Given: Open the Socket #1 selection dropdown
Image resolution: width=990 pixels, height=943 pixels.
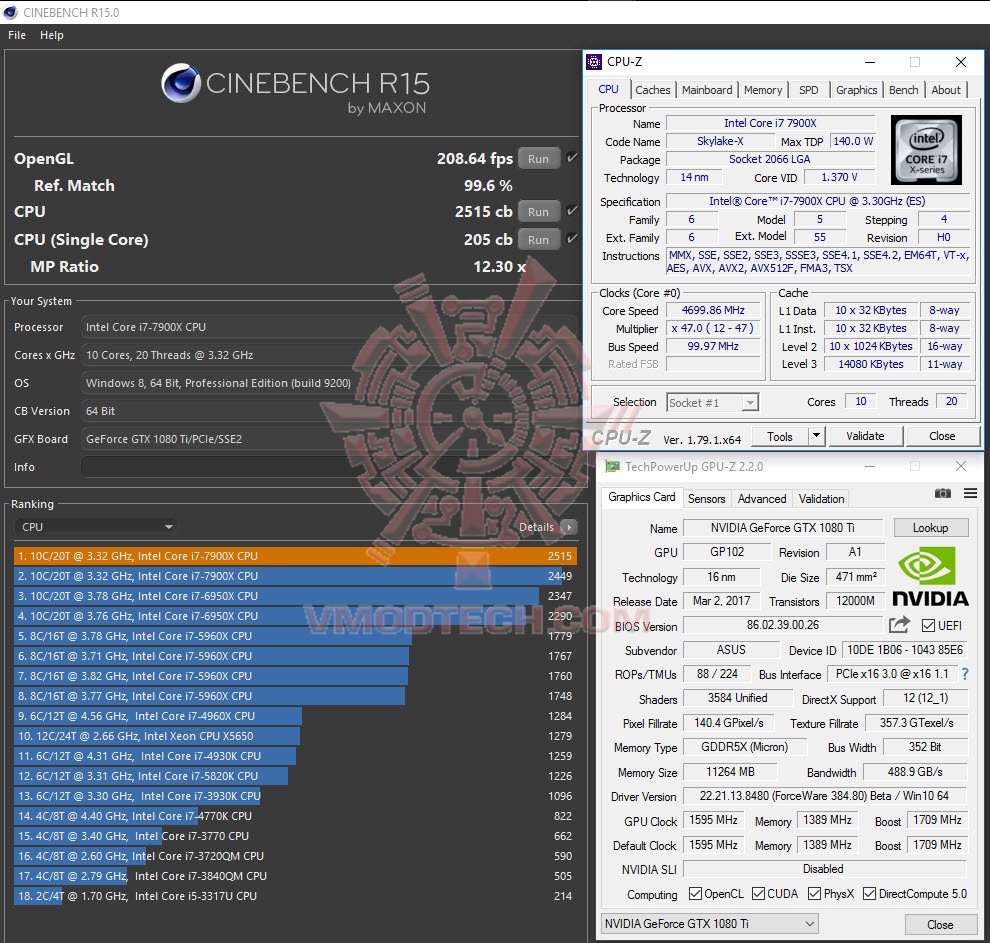Looking at the screenshot, I should point(712,403).
